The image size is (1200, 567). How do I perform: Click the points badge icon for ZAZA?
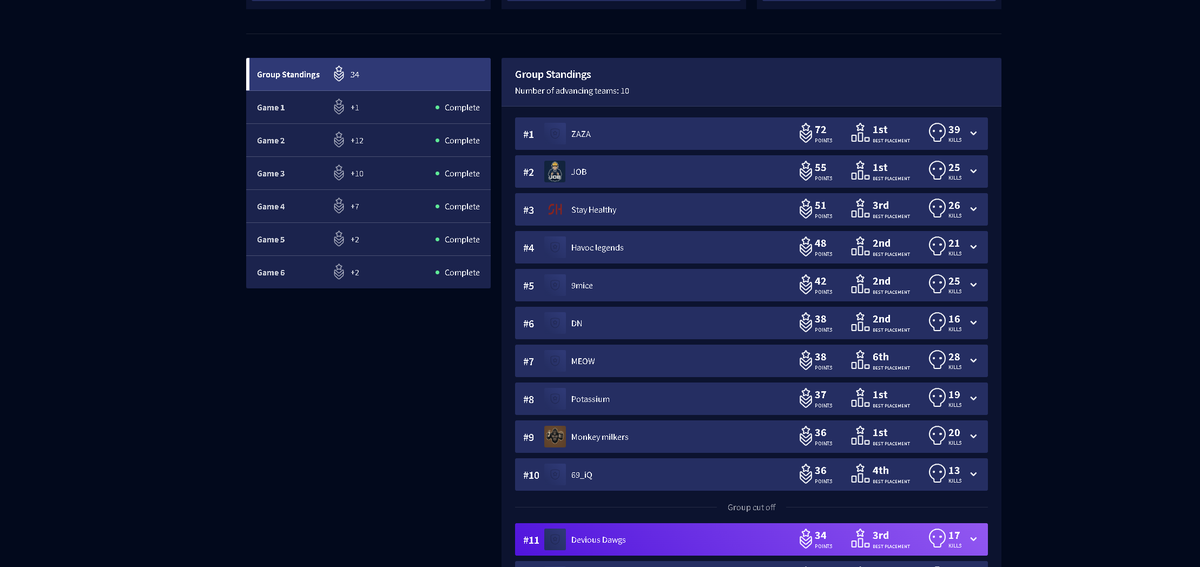pos(805,133)
